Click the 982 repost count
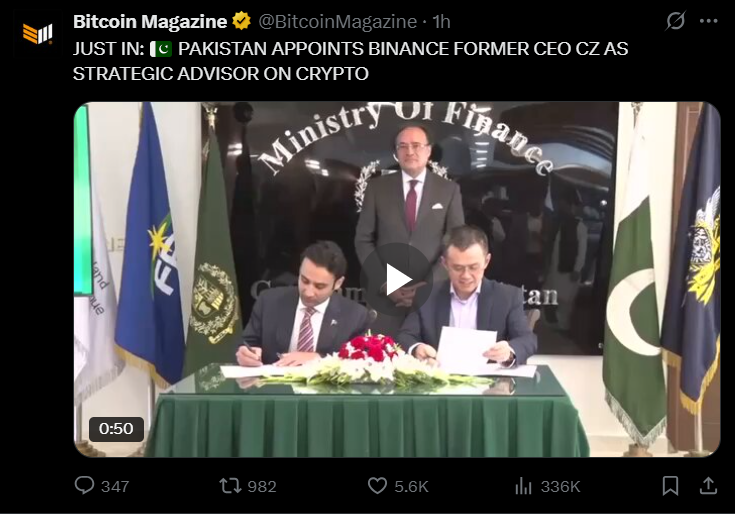The height and width of the screenshot is (514, 735). pos(262,486)
